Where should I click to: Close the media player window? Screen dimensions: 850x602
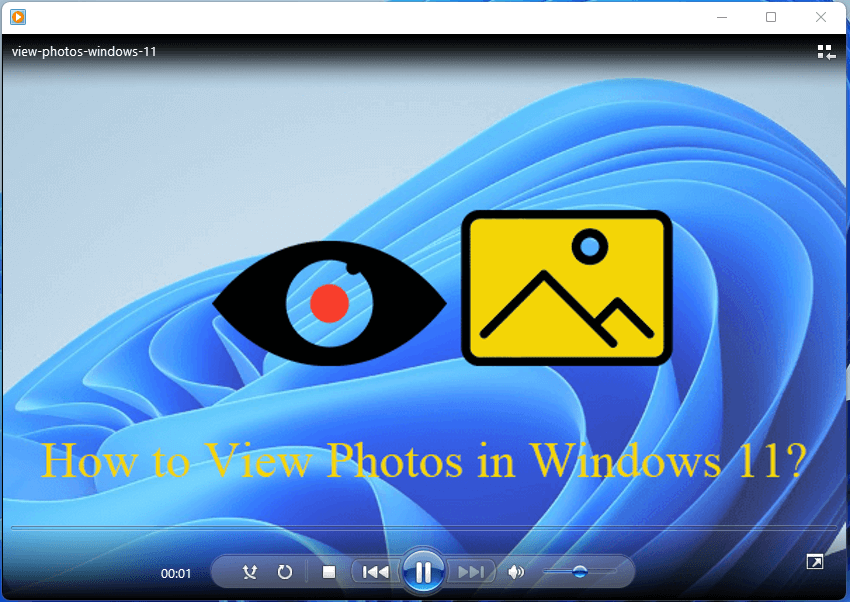click(821, 17)
